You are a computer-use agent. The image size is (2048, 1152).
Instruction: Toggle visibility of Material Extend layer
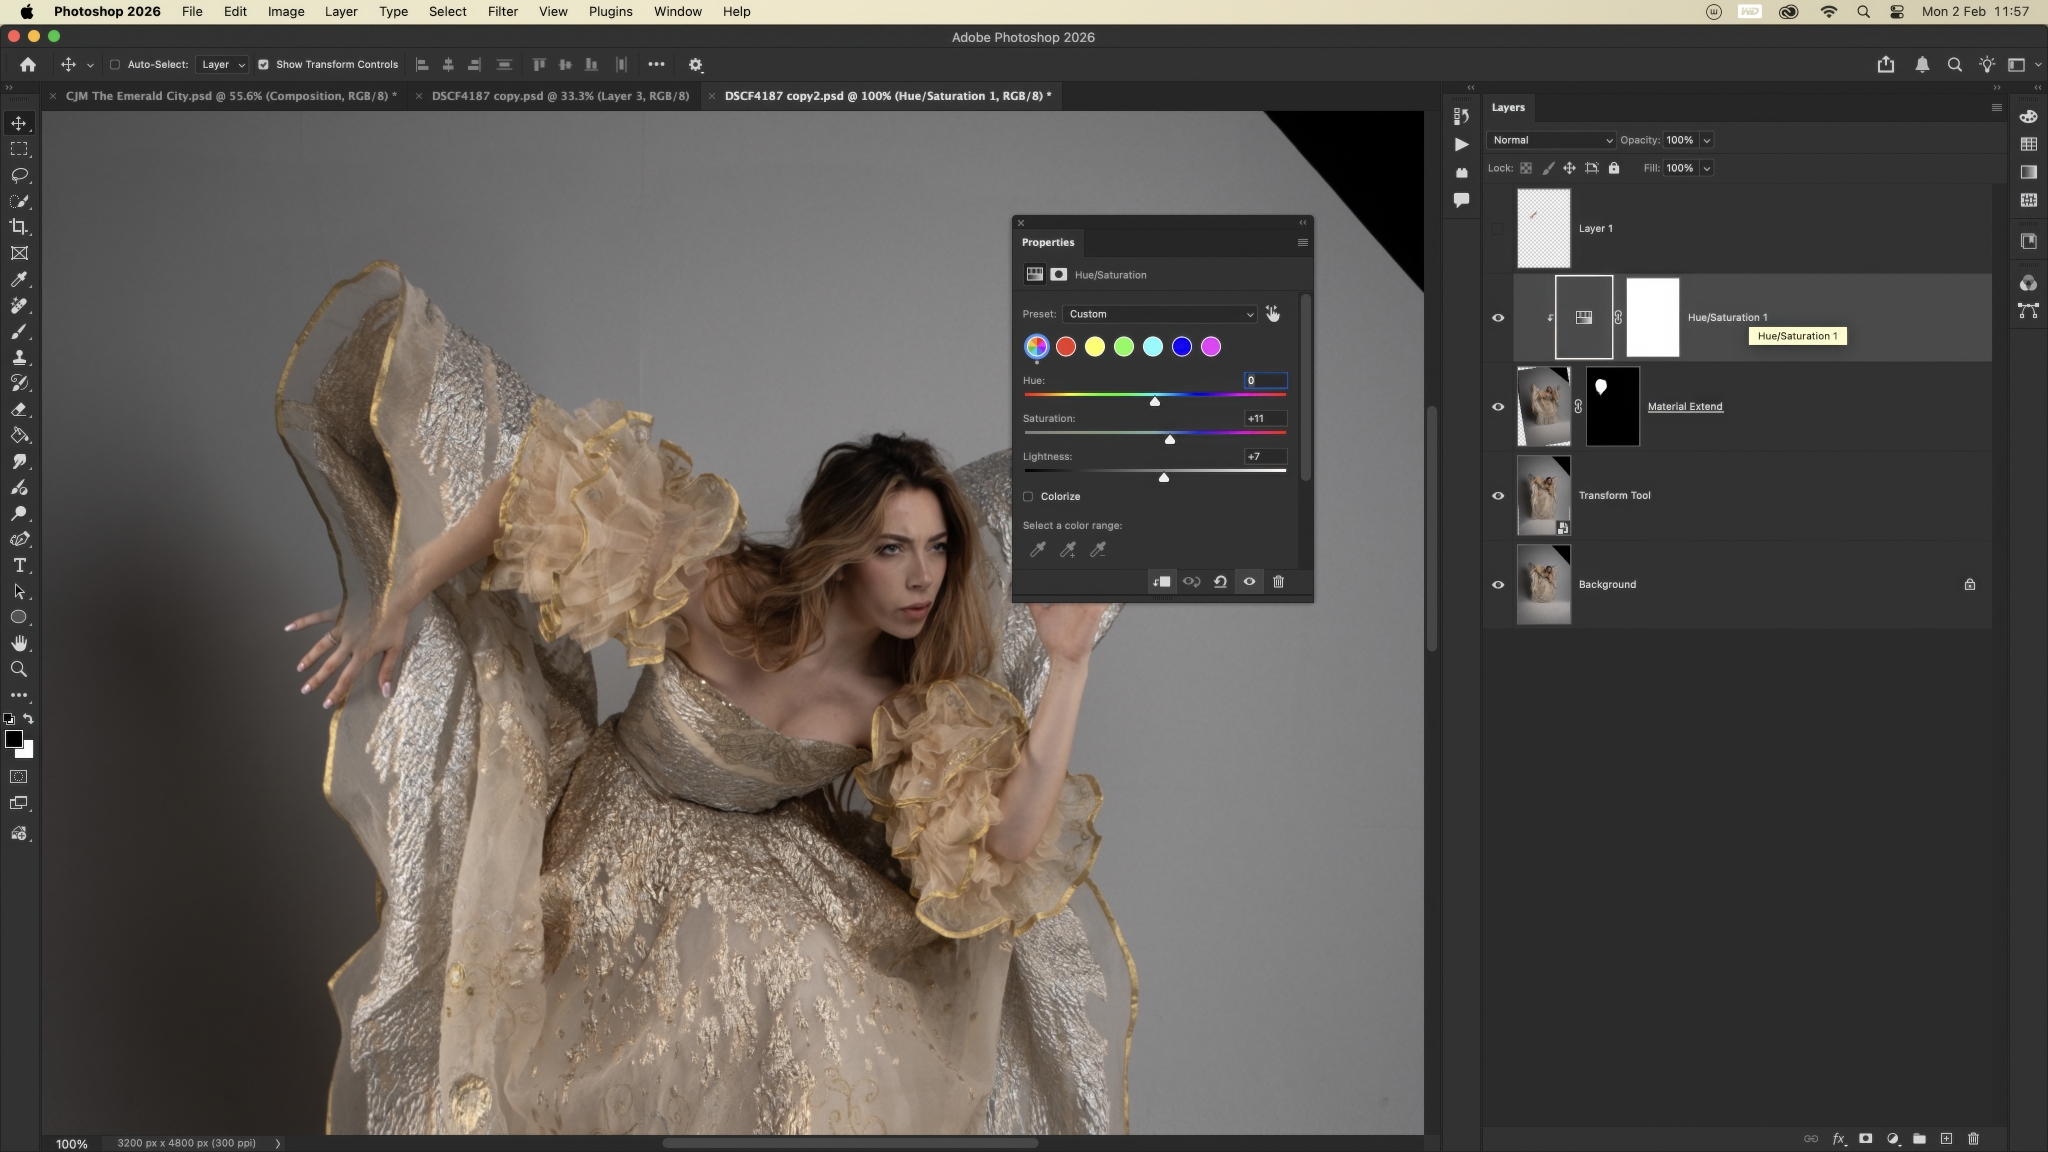[x=1498, y=407]
